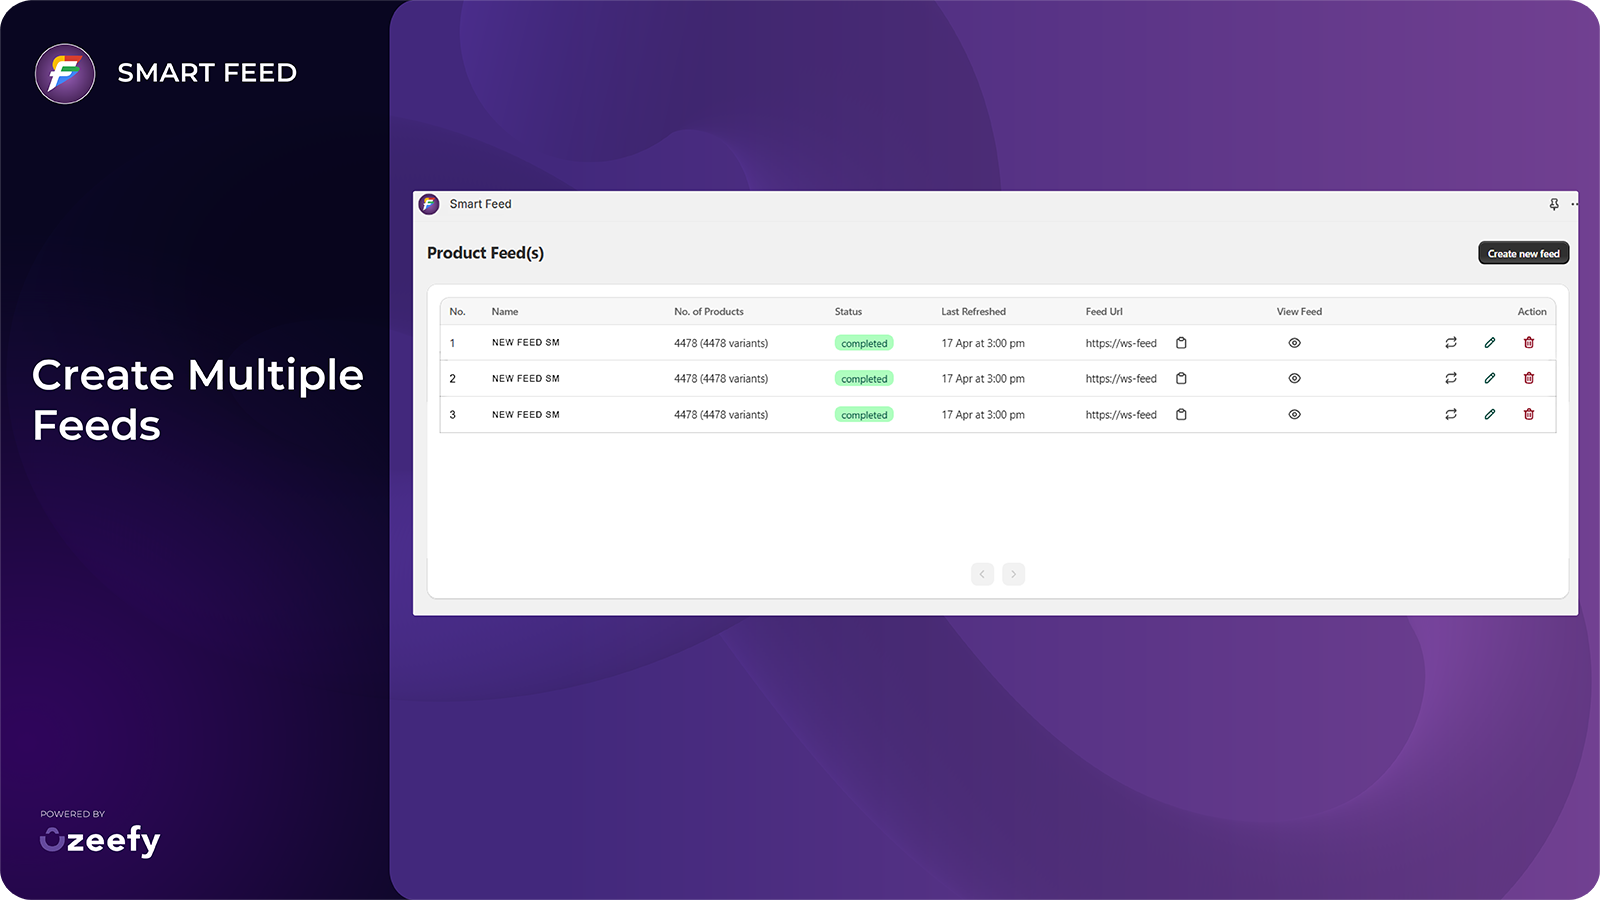
Task: Refresh feed in row 2
Action: (x=1451, y=379)
